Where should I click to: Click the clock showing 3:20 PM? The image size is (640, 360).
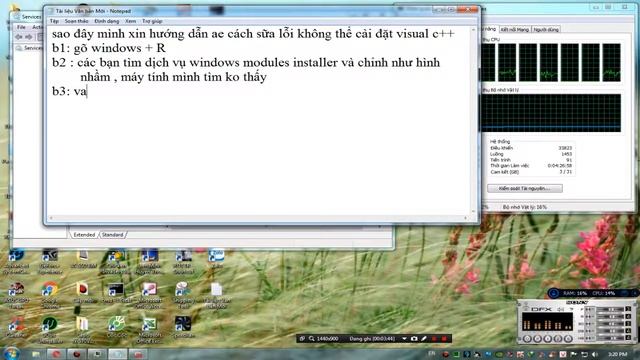point(617,354)
